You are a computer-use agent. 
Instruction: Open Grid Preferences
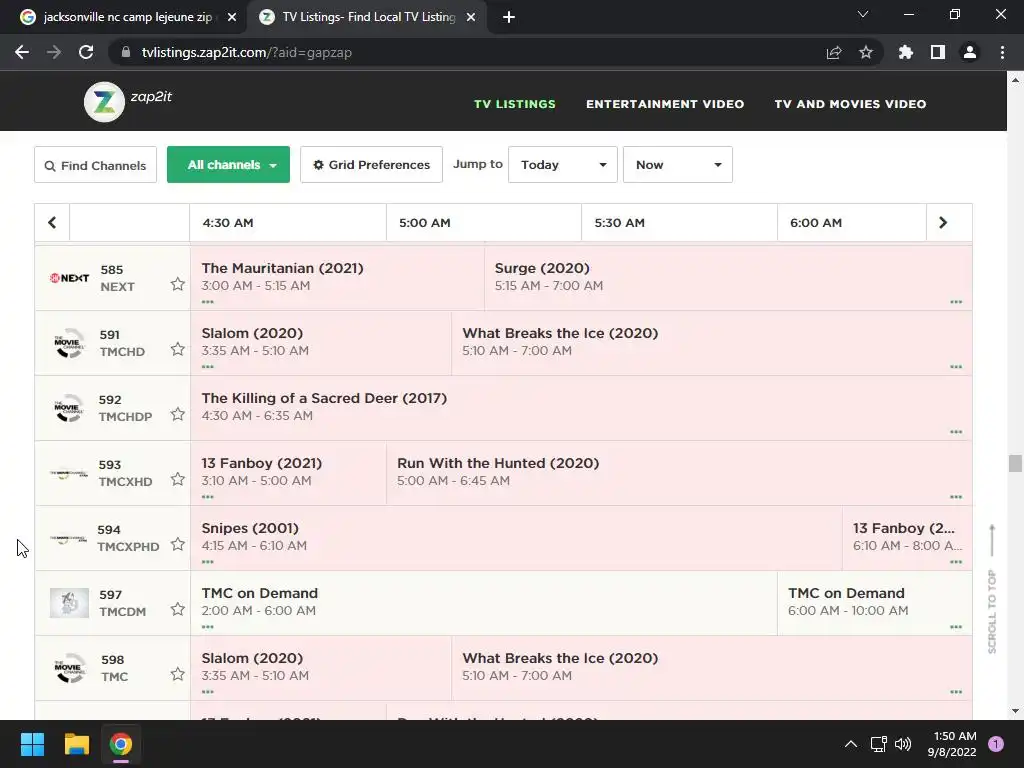point(372,165)
